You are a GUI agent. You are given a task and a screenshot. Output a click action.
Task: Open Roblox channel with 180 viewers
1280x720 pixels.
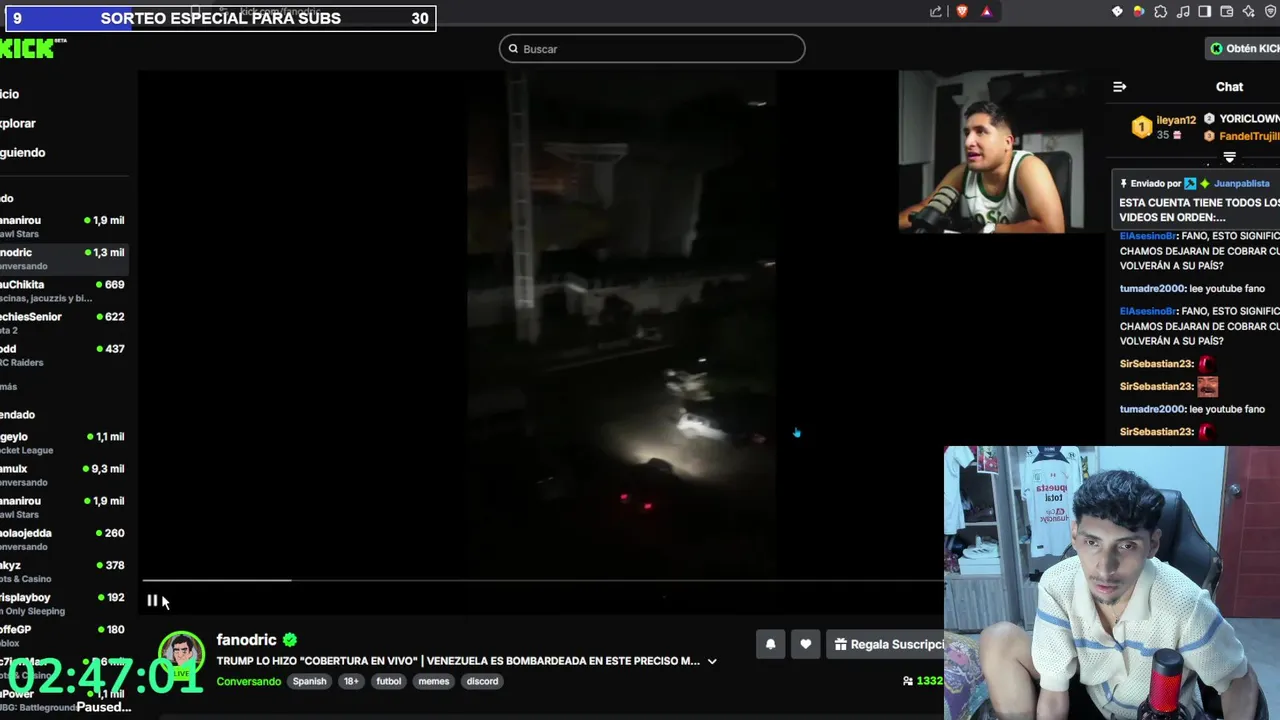(64, 634)
